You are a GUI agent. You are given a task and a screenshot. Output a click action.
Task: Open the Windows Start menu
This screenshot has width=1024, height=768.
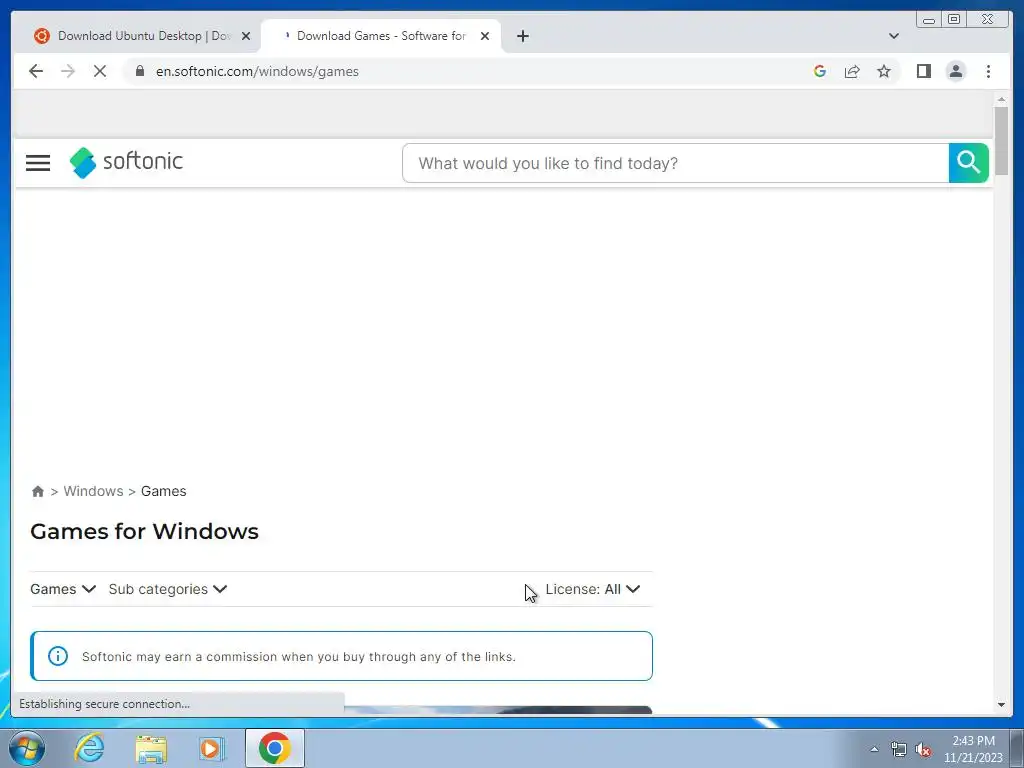pyautogui.click(x=27, y=748)
